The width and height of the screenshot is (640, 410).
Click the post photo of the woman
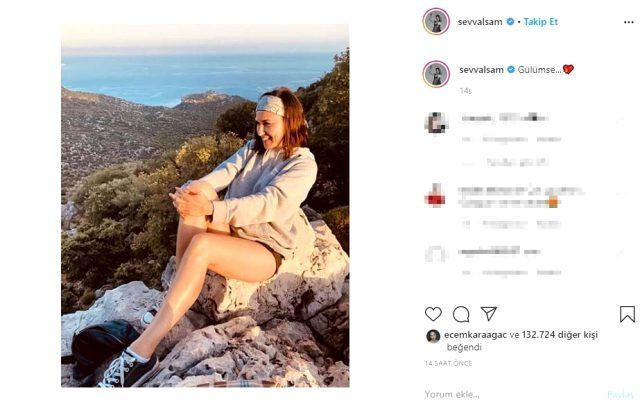pos(205,205)
